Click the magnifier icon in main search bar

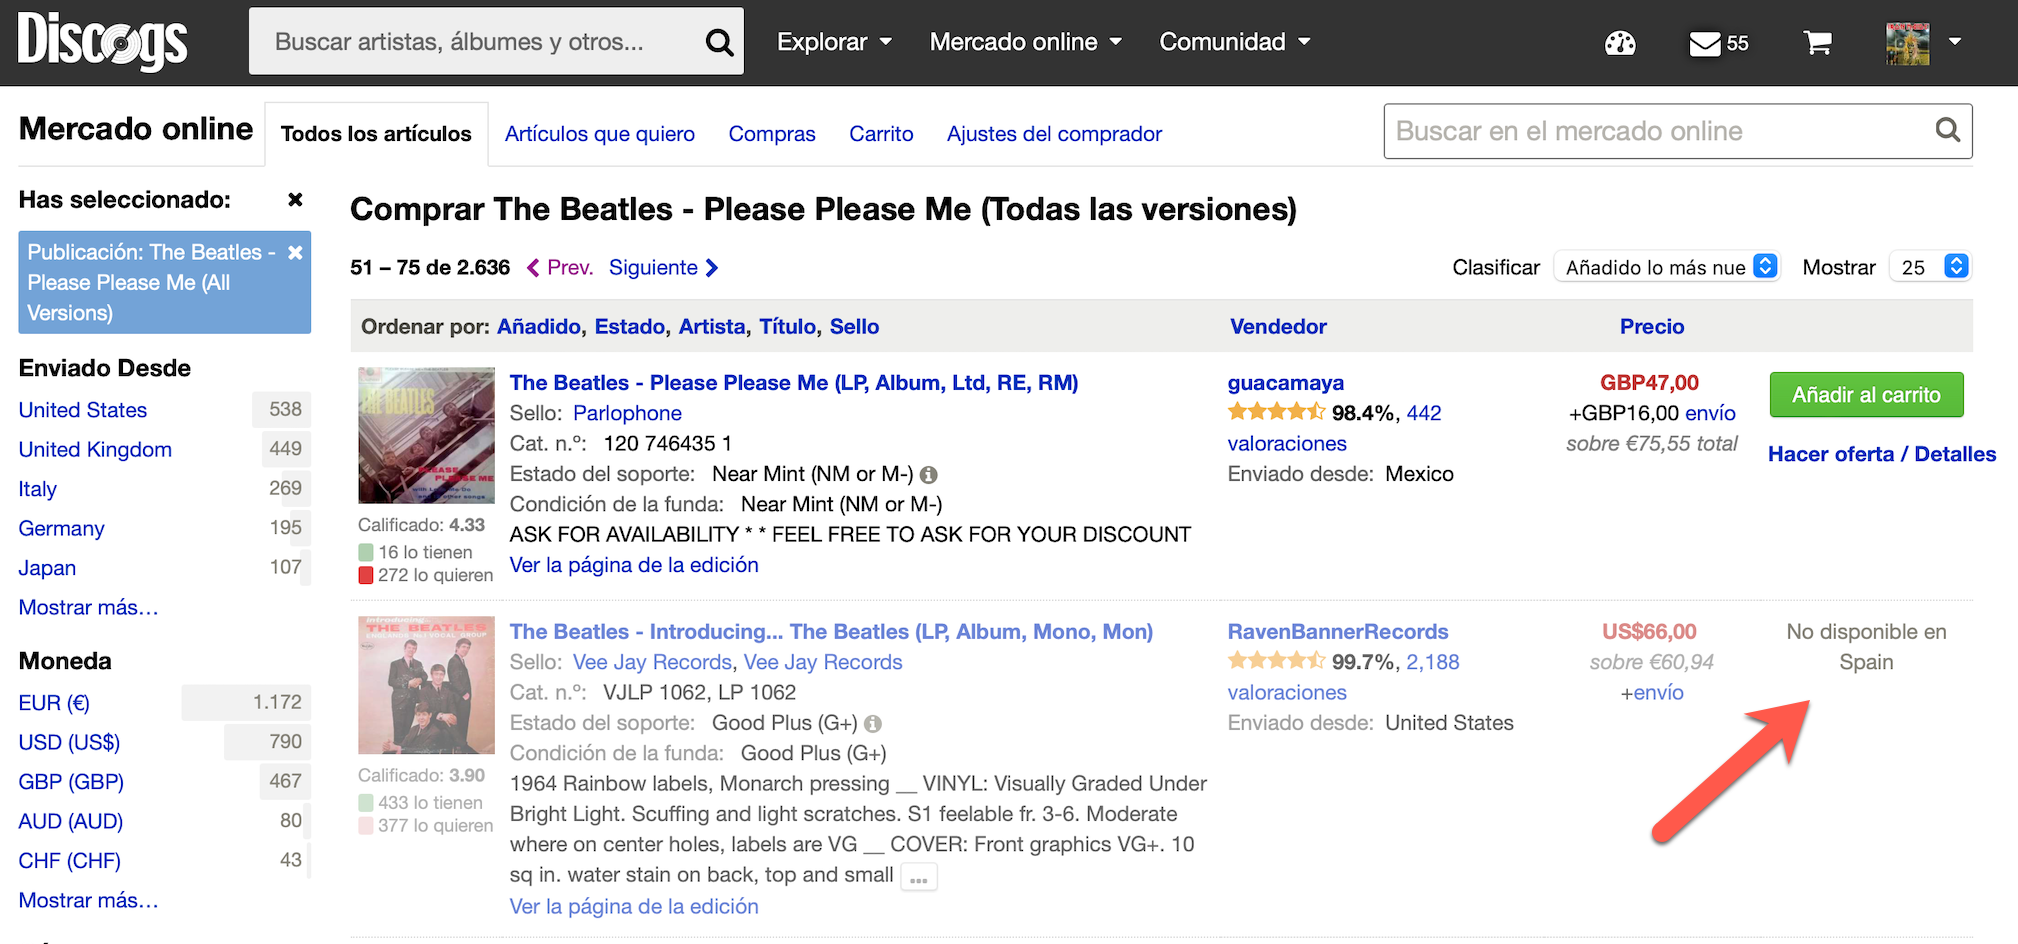click(x=719, y=42)
